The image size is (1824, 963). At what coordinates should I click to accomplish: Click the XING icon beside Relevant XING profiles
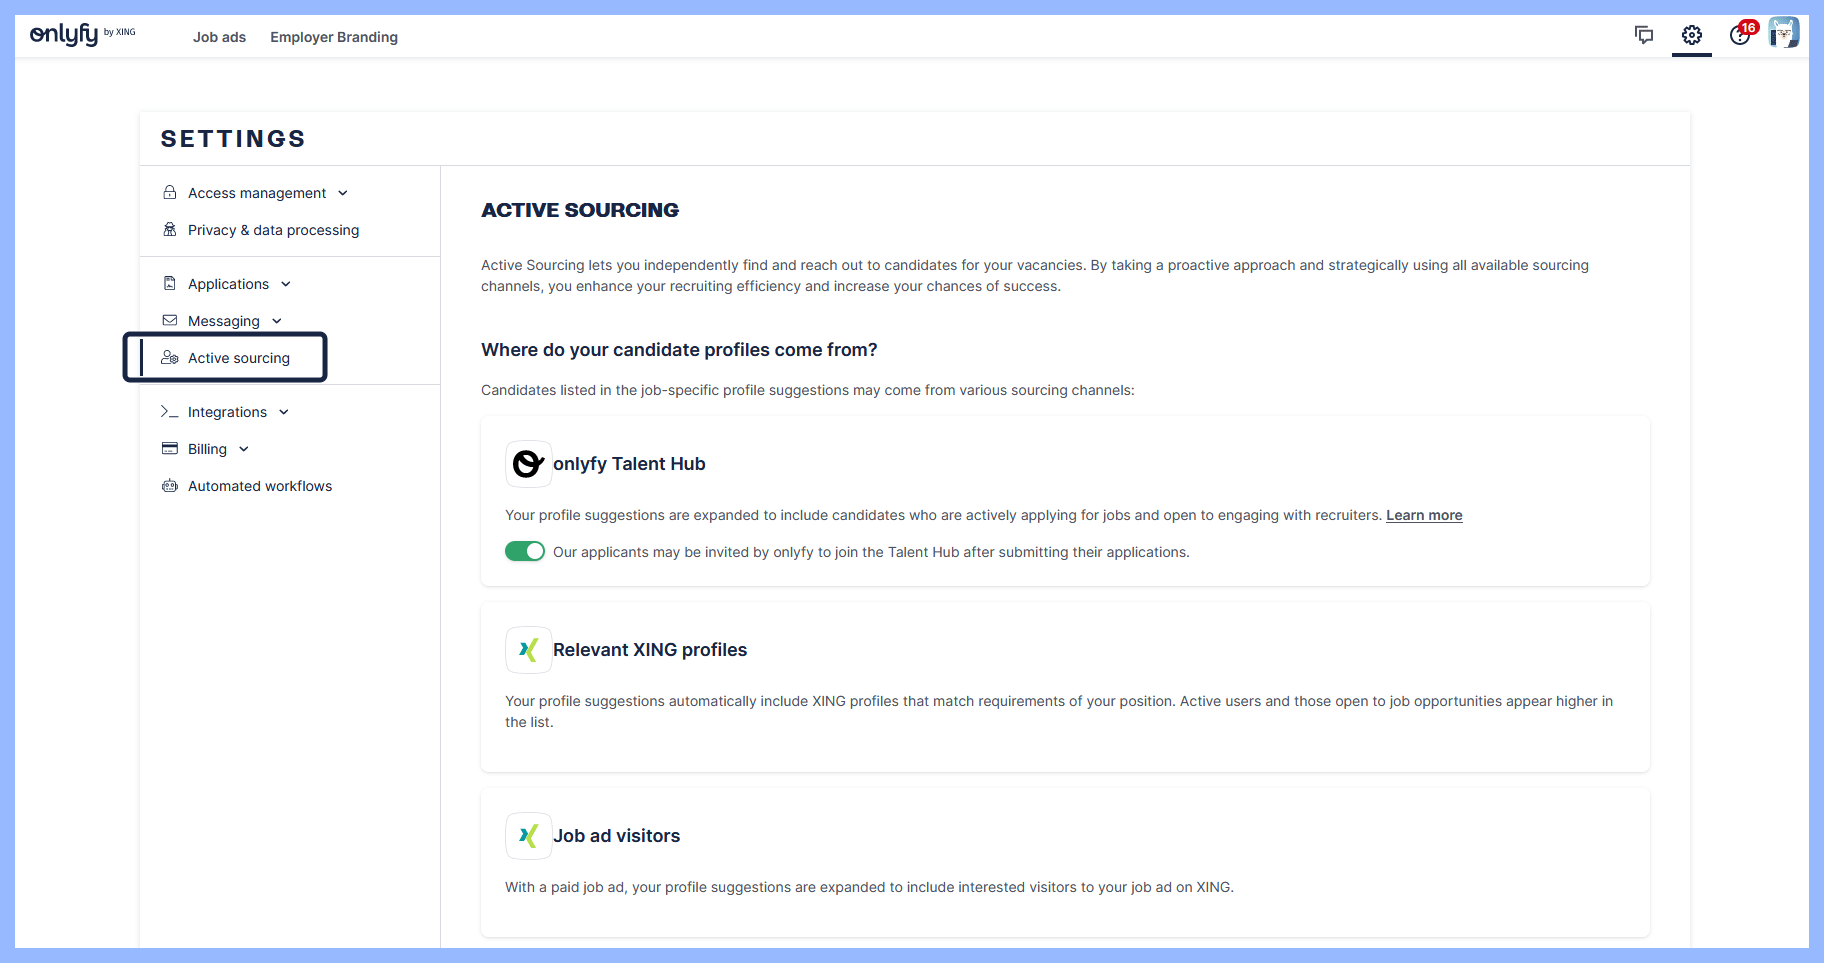[528, 650]
